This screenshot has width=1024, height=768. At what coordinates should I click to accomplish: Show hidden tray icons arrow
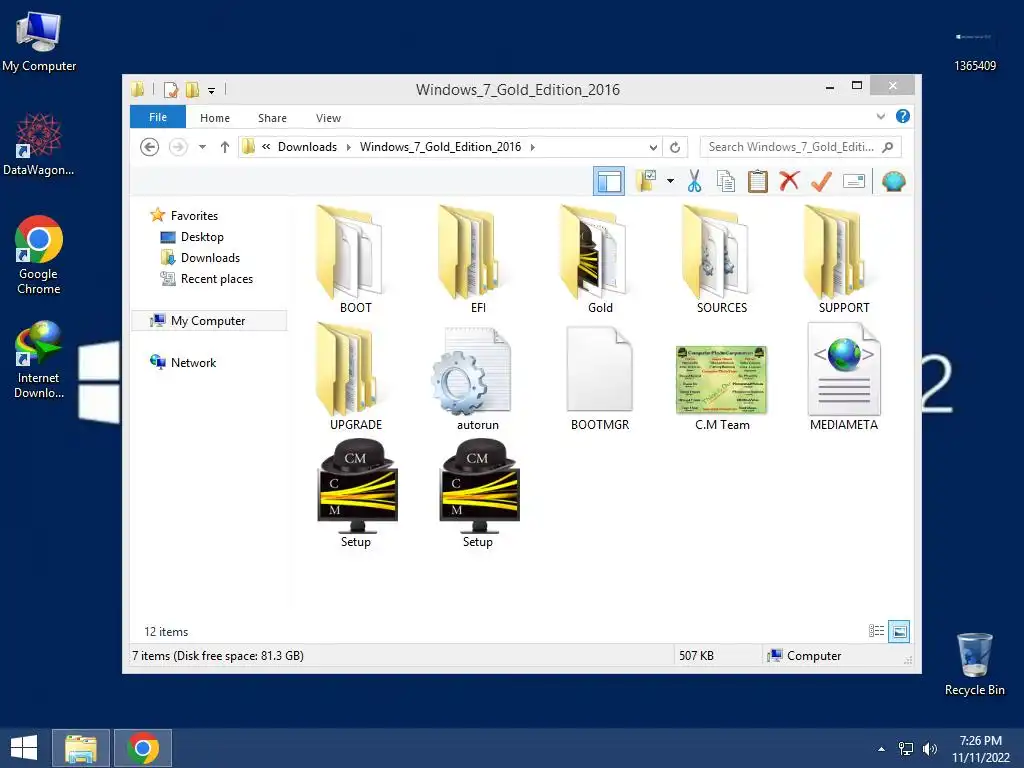pos(882,749)
